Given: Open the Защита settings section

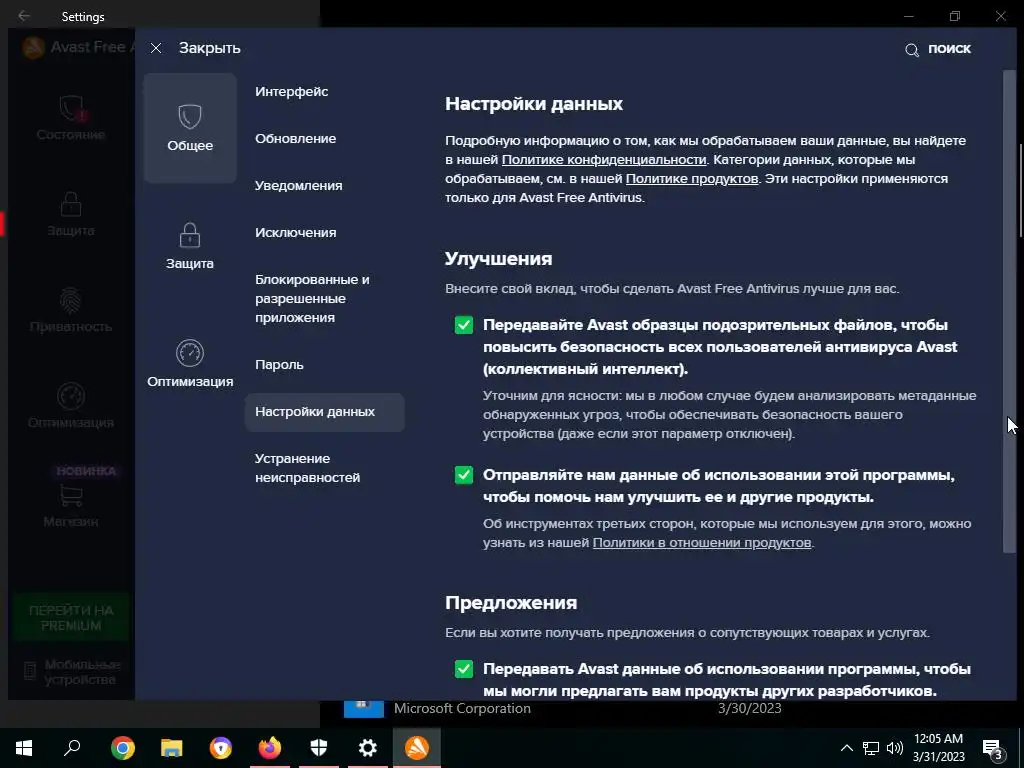Looking at the screenshot, I should 190,246.
